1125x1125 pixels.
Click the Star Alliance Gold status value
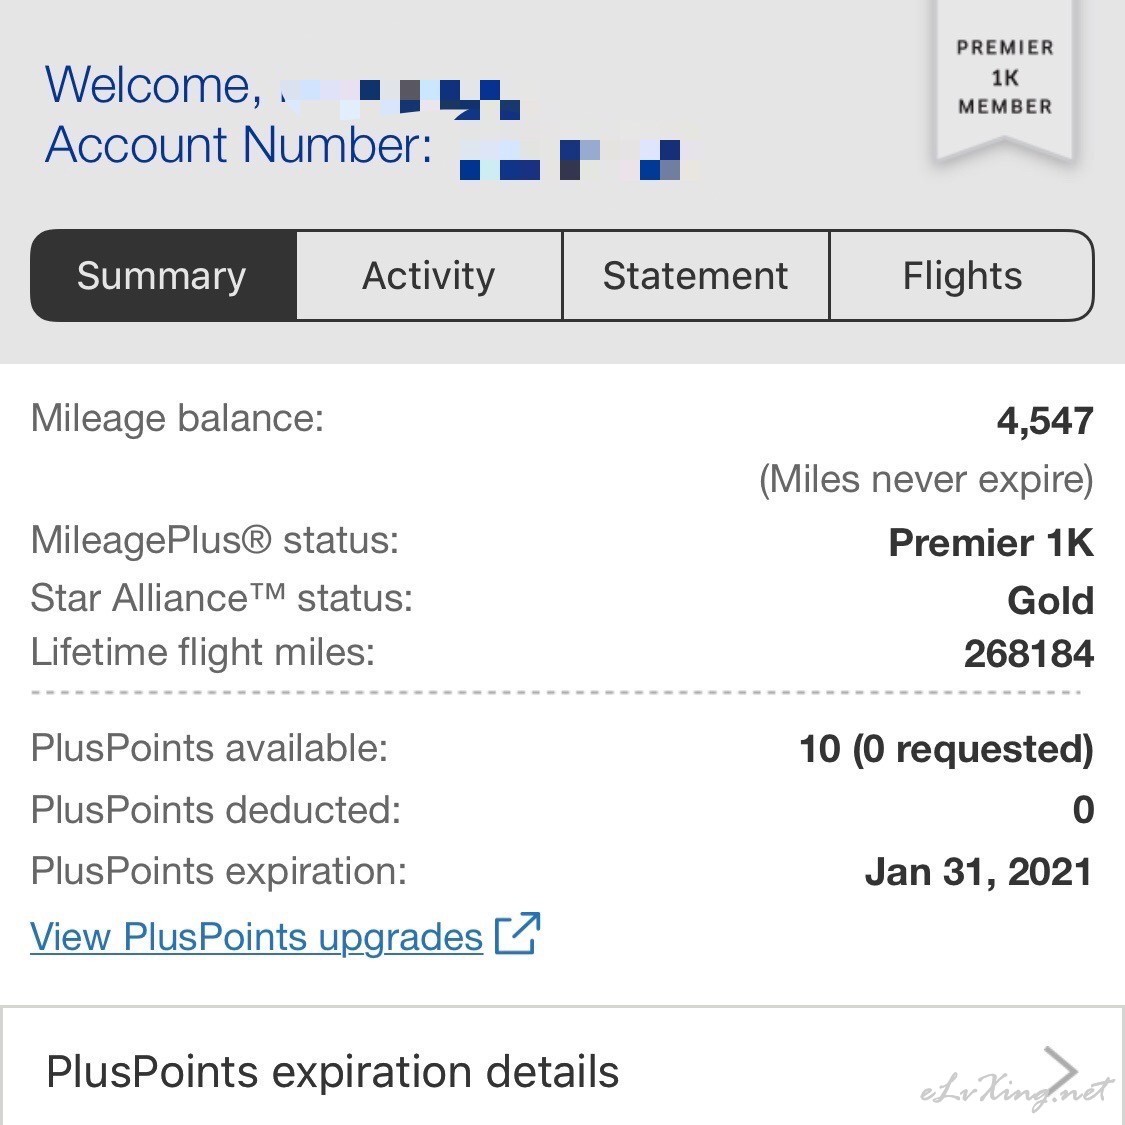click(x=1050, y=601)
